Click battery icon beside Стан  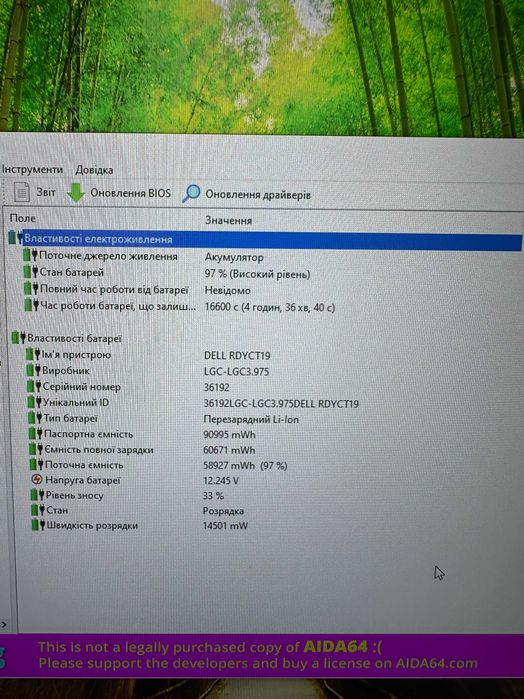point(38,510)
